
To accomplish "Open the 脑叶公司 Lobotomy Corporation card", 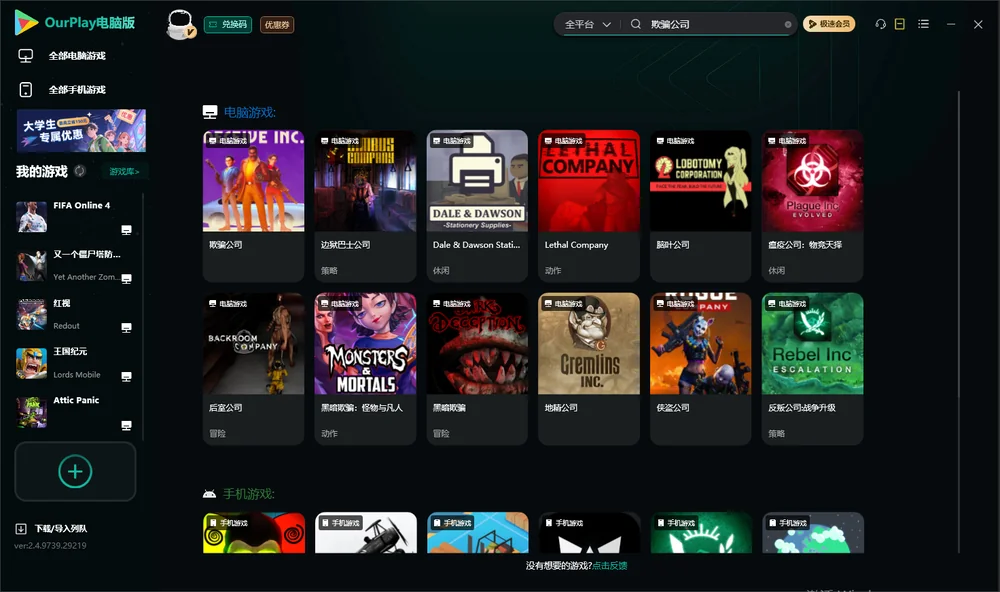I will (x=700, y=205).
